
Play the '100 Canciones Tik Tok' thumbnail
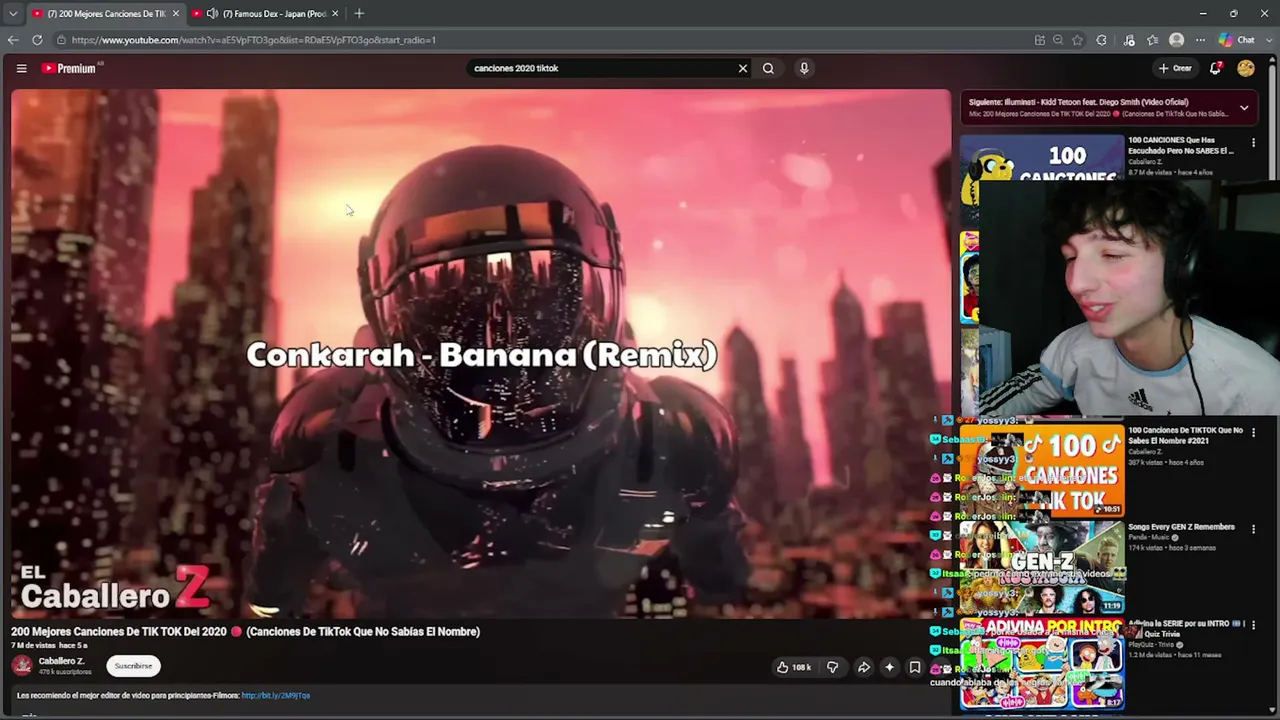(1041, 470)
